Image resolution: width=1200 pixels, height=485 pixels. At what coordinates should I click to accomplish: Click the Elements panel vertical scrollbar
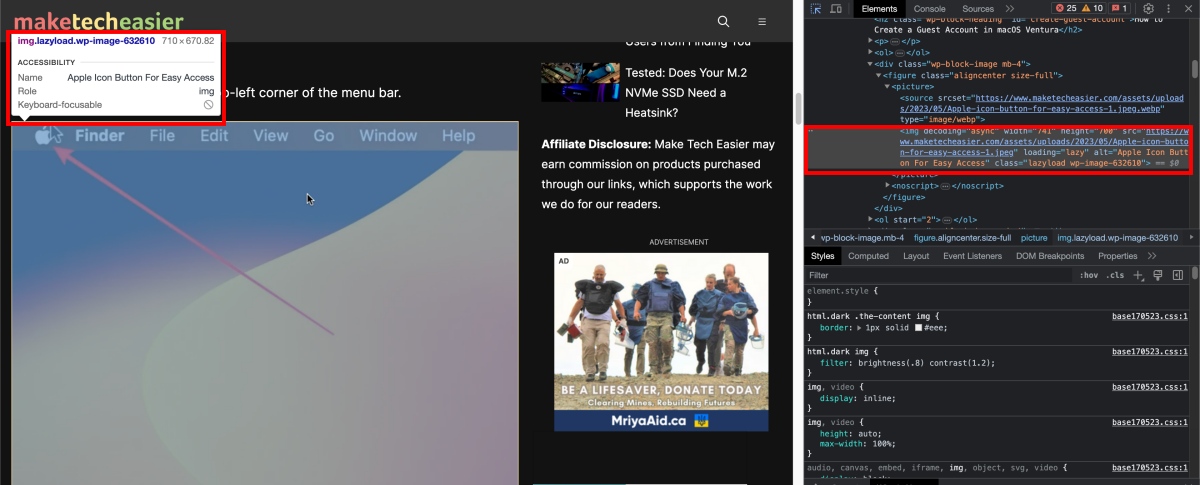coord(1194,70)
